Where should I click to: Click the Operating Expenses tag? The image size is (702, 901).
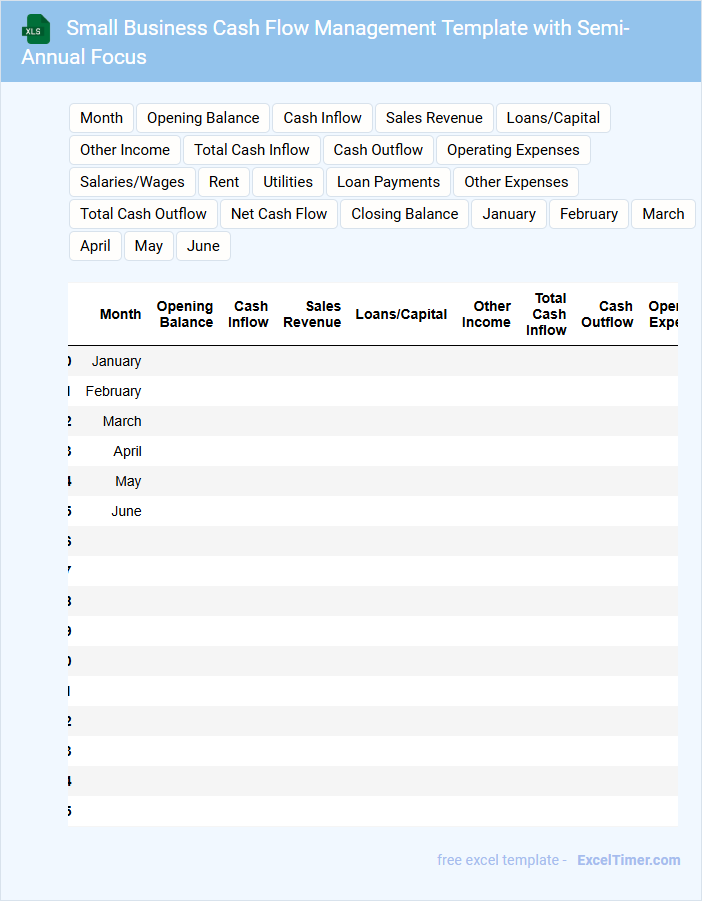click(513, 150)
